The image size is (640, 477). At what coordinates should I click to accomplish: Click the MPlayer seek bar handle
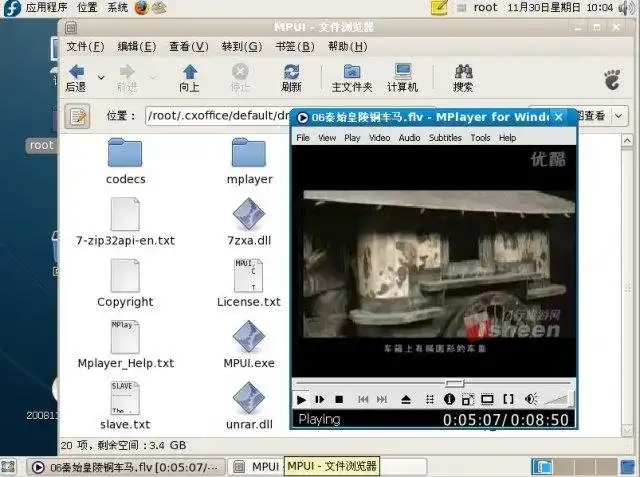pos(454,383)
